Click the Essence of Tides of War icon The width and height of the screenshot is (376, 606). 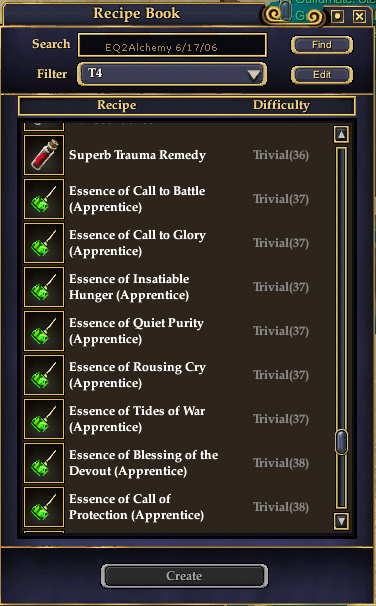pos(44,419)
